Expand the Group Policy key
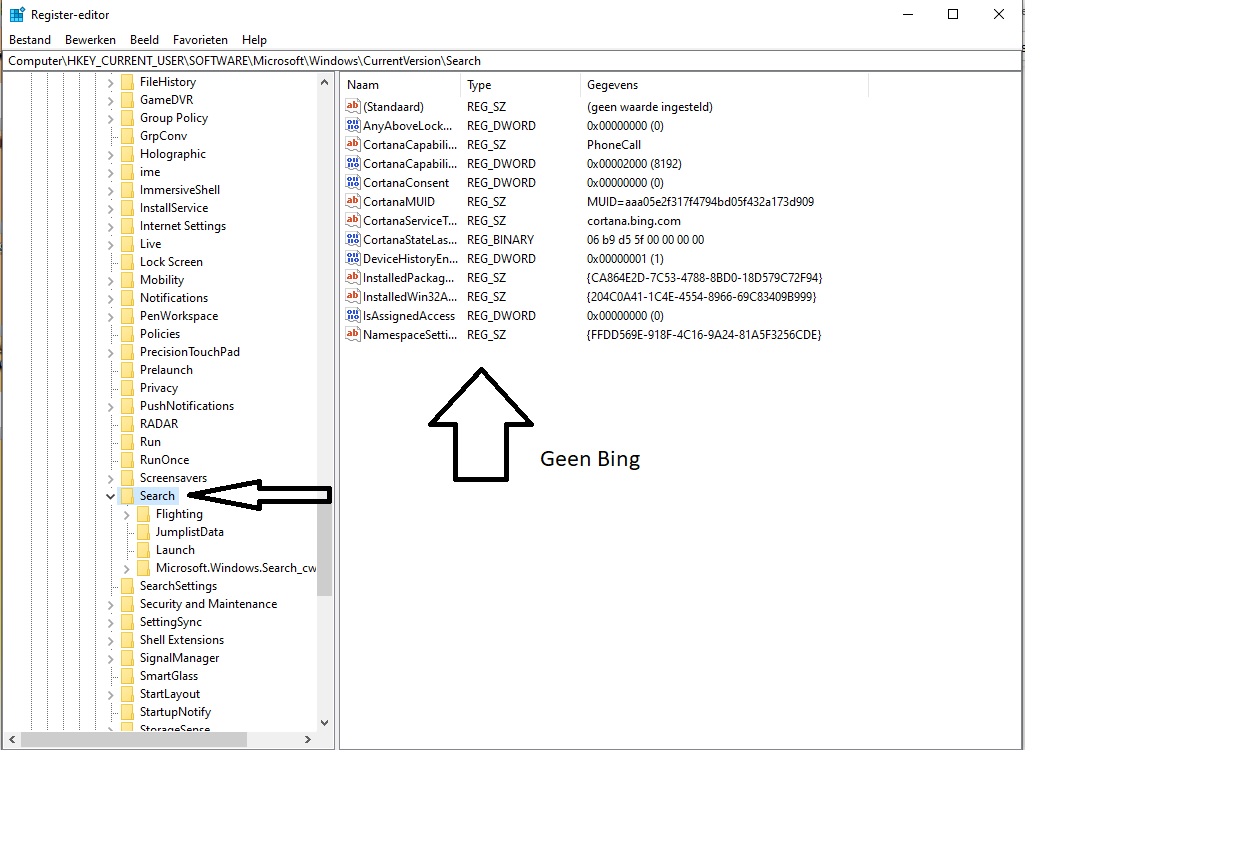1236x868 pixels. click(110, 118)
